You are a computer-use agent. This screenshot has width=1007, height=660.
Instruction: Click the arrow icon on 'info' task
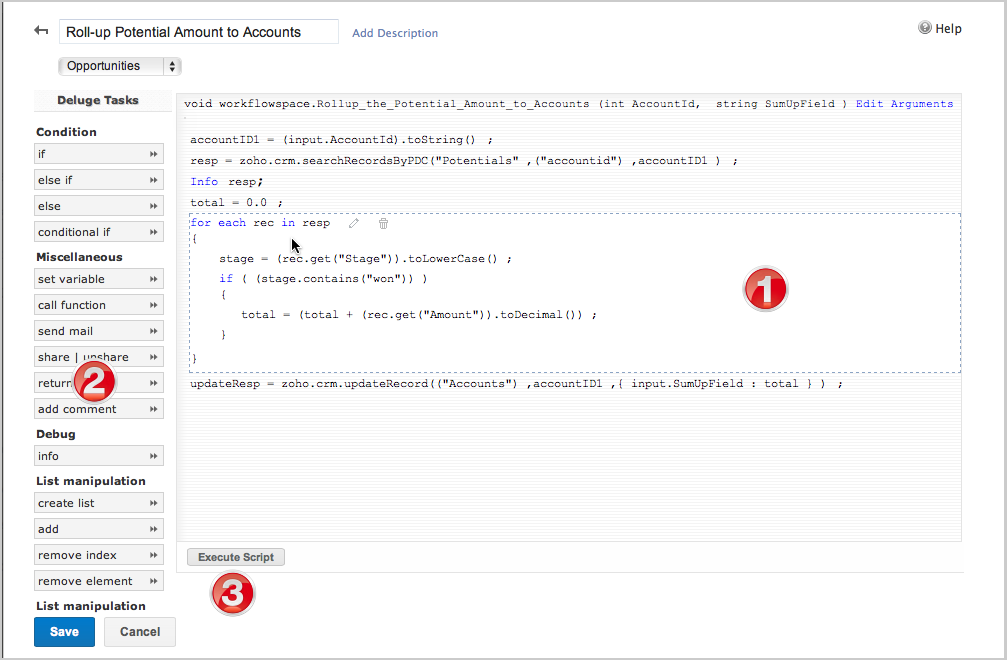click(x=154, y=456)
